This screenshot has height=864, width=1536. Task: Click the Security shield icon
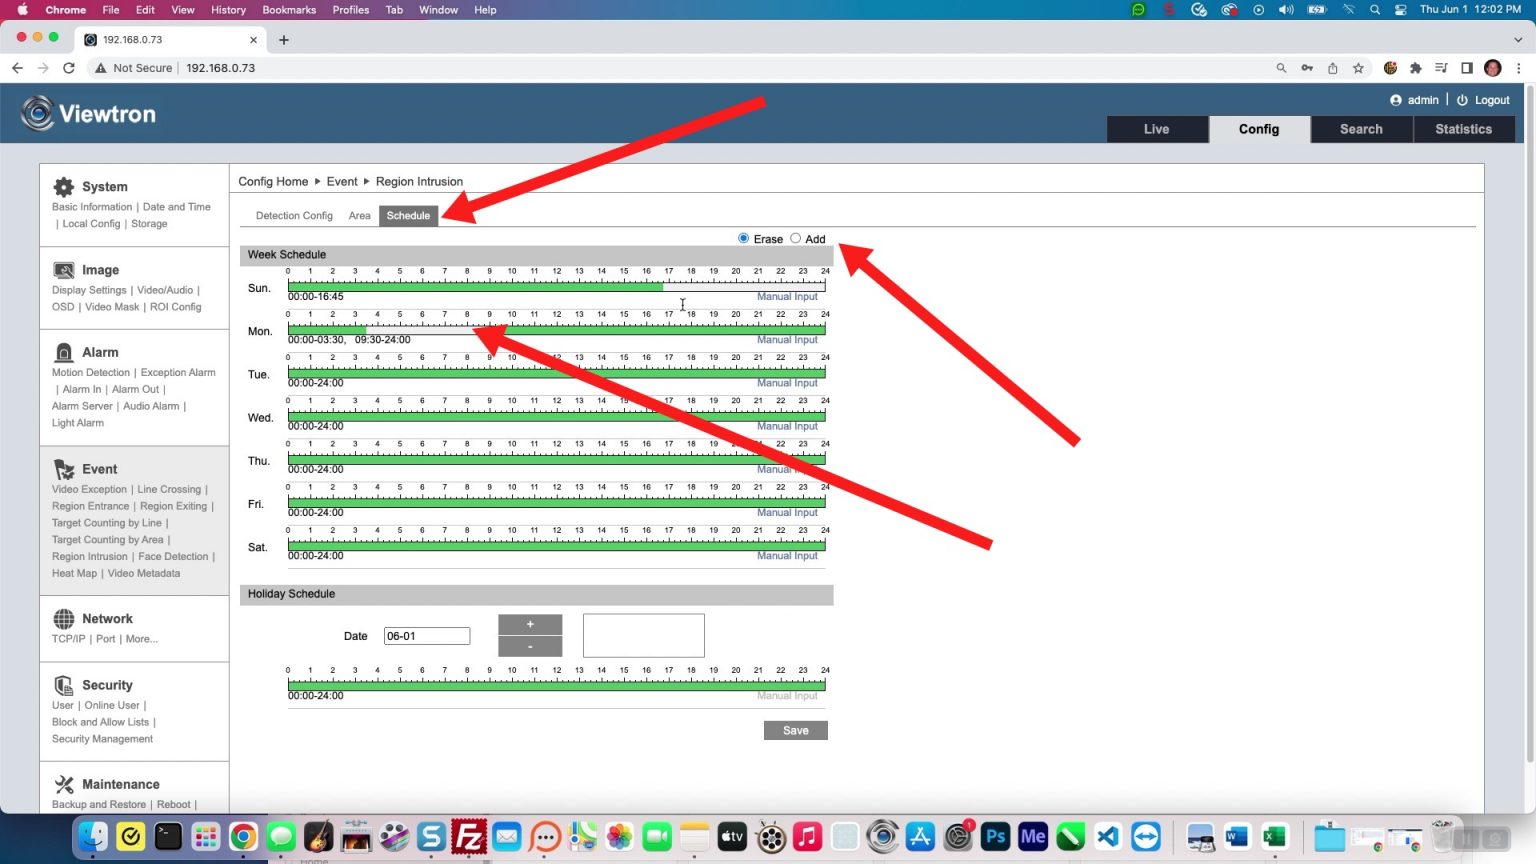point(64,685)
